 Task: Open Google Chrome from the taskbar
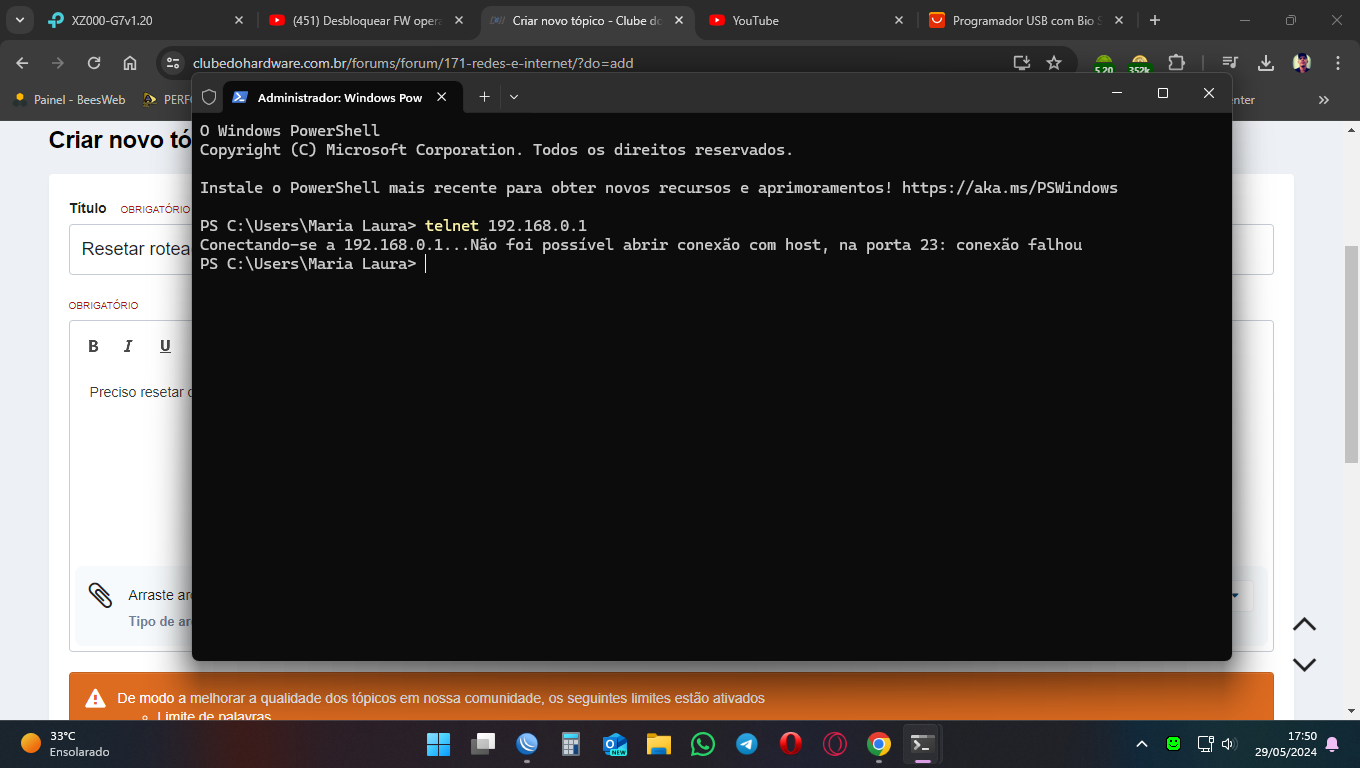[879, 744]
